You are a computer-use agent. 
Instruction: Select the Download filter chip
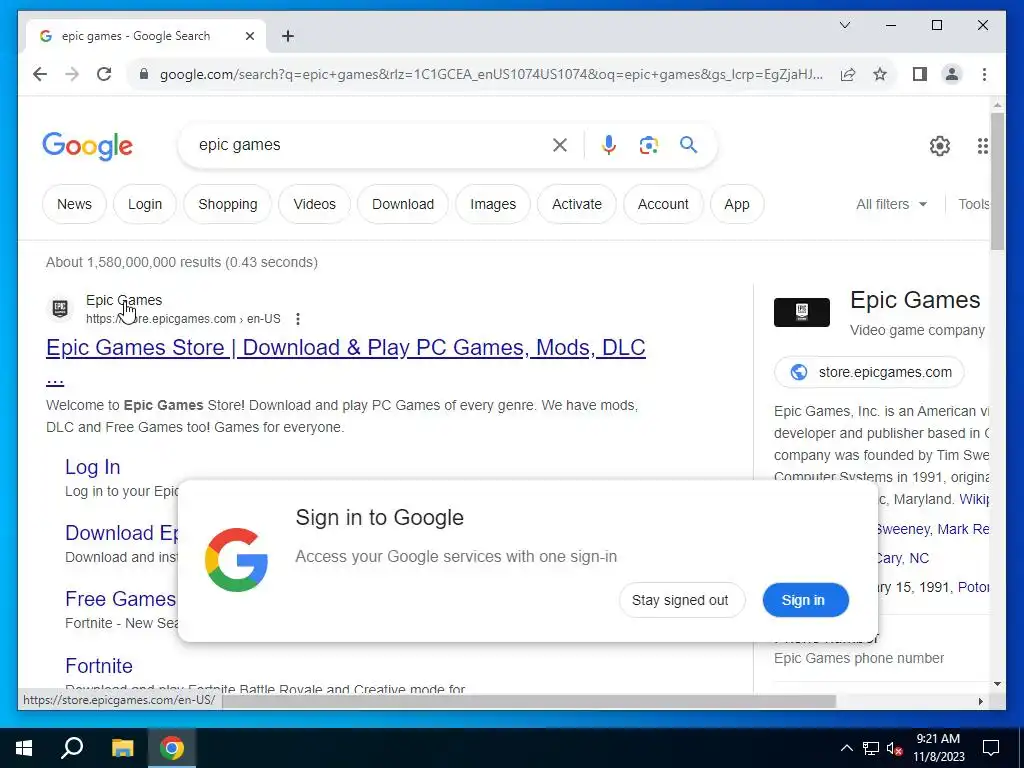(x=403, y=204)
